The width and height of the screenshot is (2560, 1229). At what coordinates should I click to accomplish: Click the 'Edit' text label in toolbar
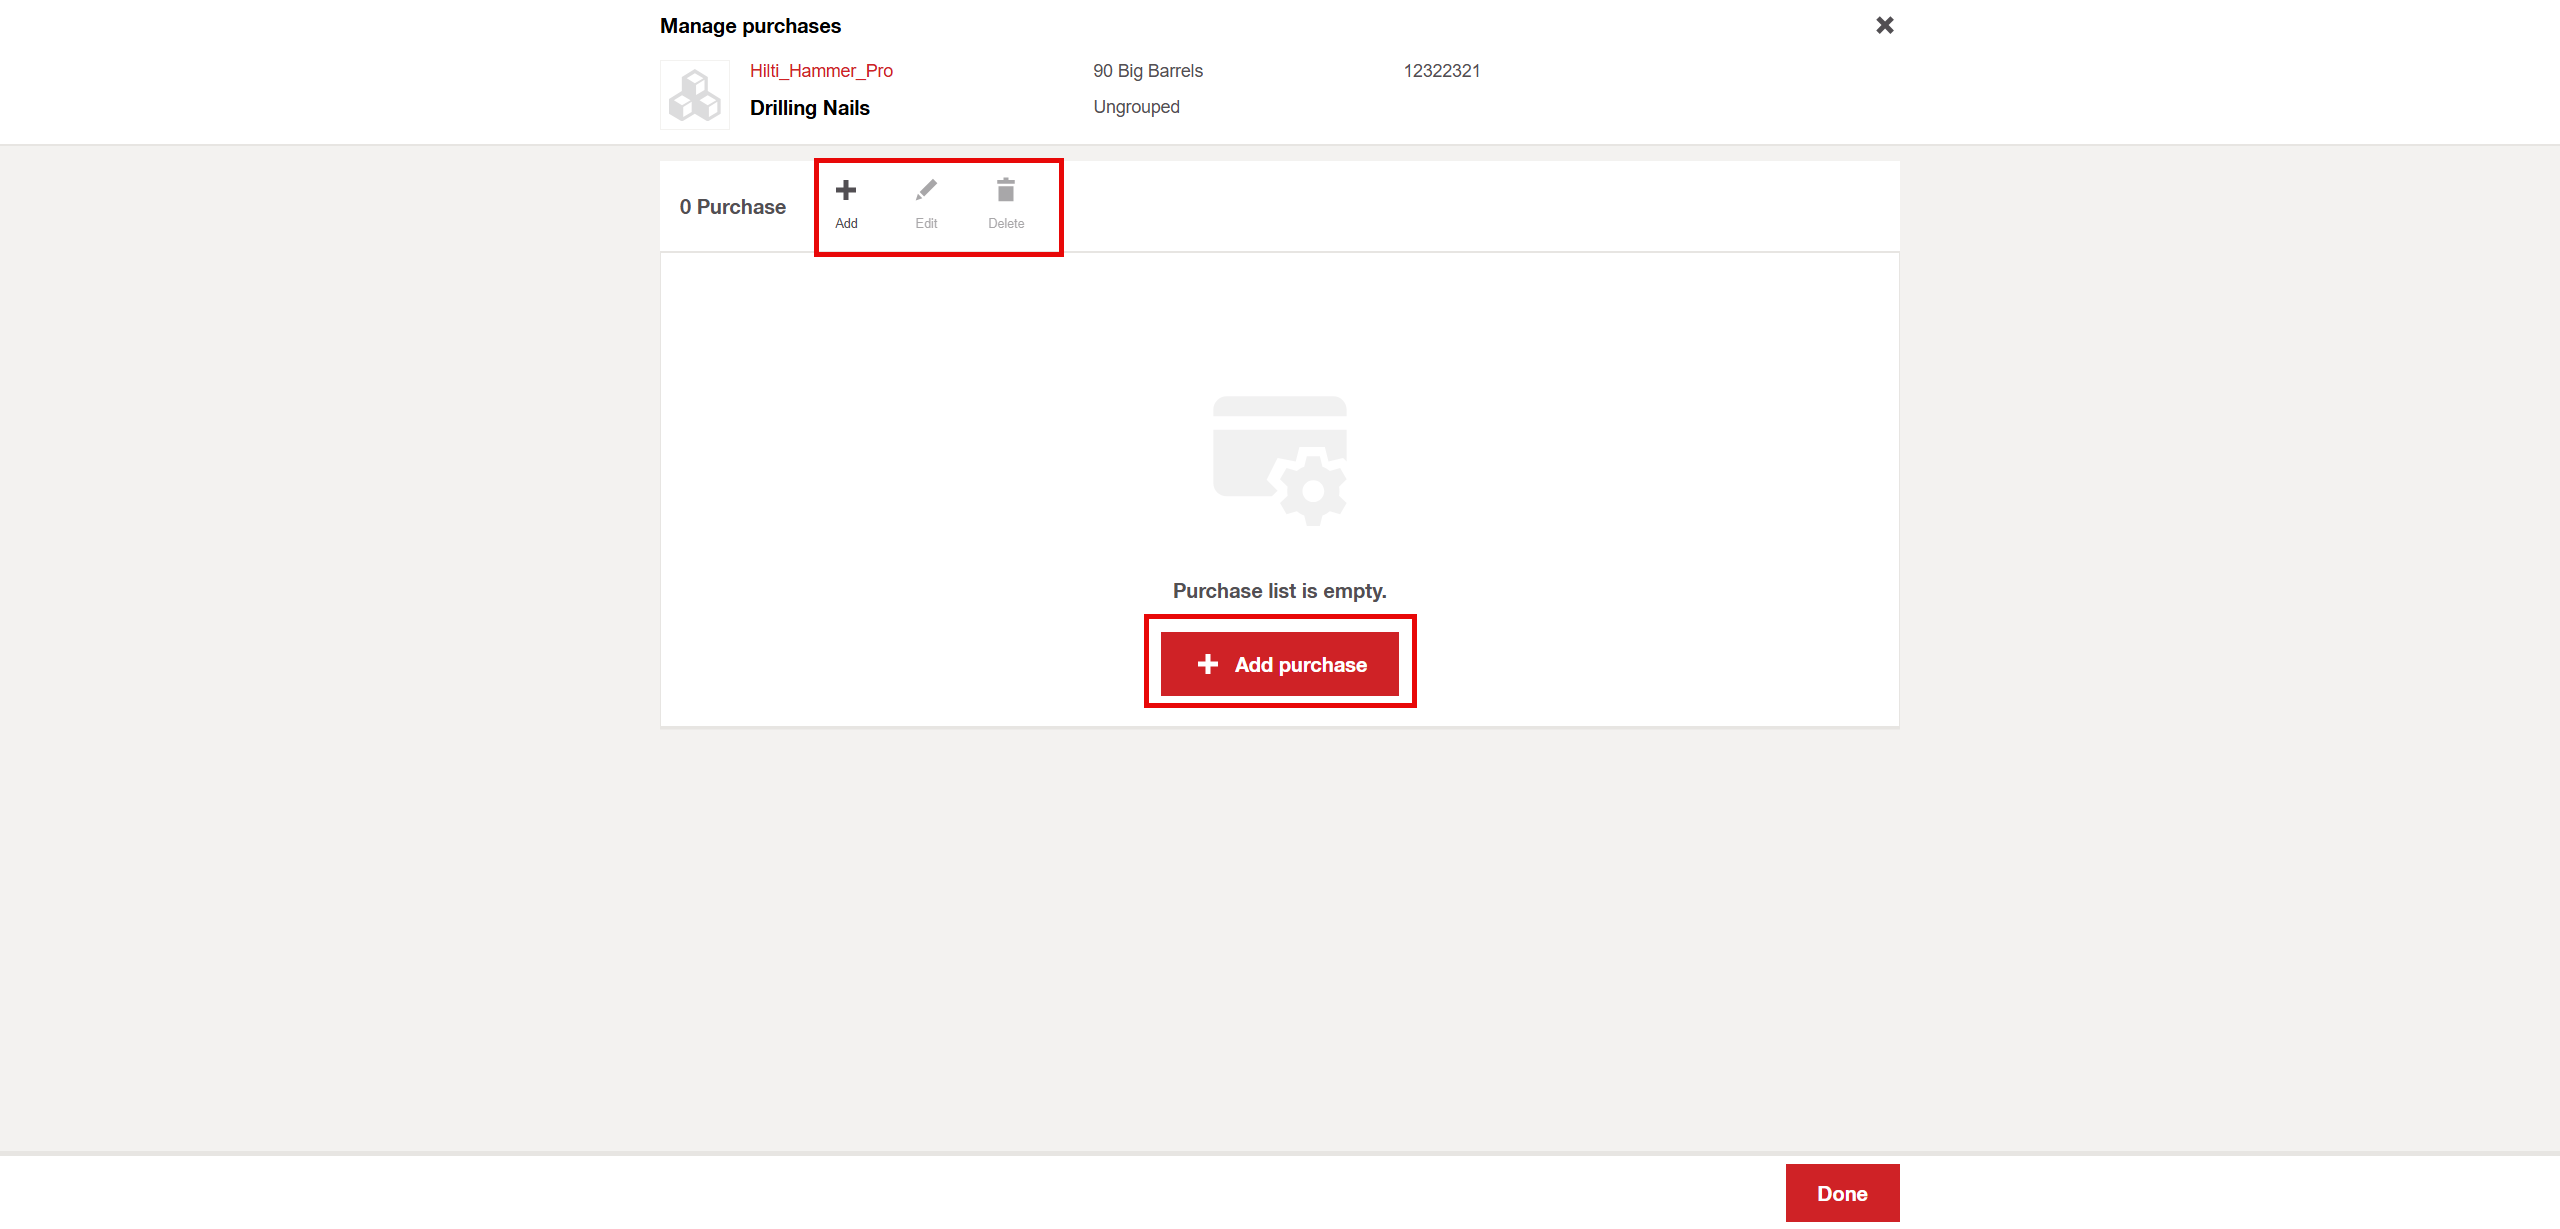(x=926, y=224)
